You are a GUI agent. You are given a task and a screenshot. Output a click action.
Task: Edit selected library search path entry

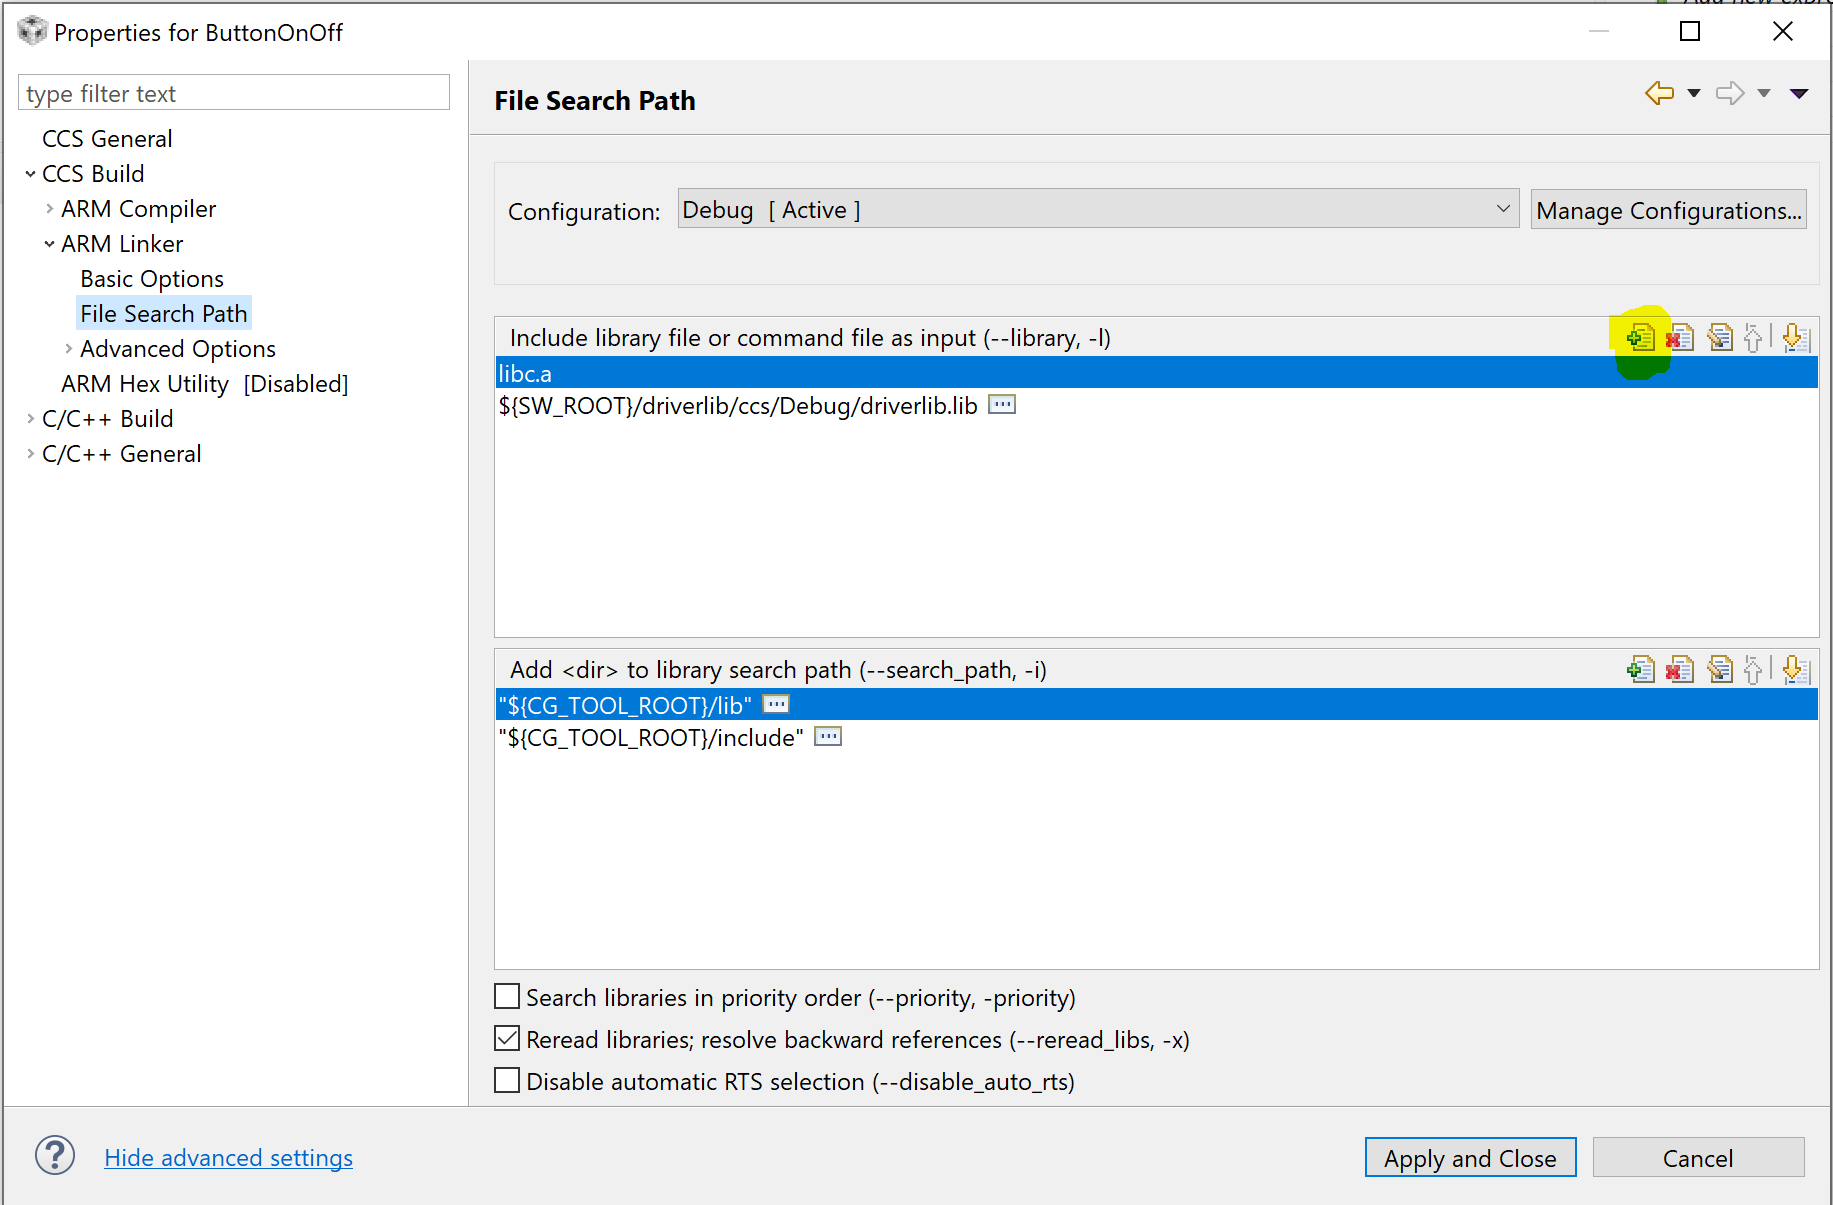pyautogui.click(x=1720, y=669)
